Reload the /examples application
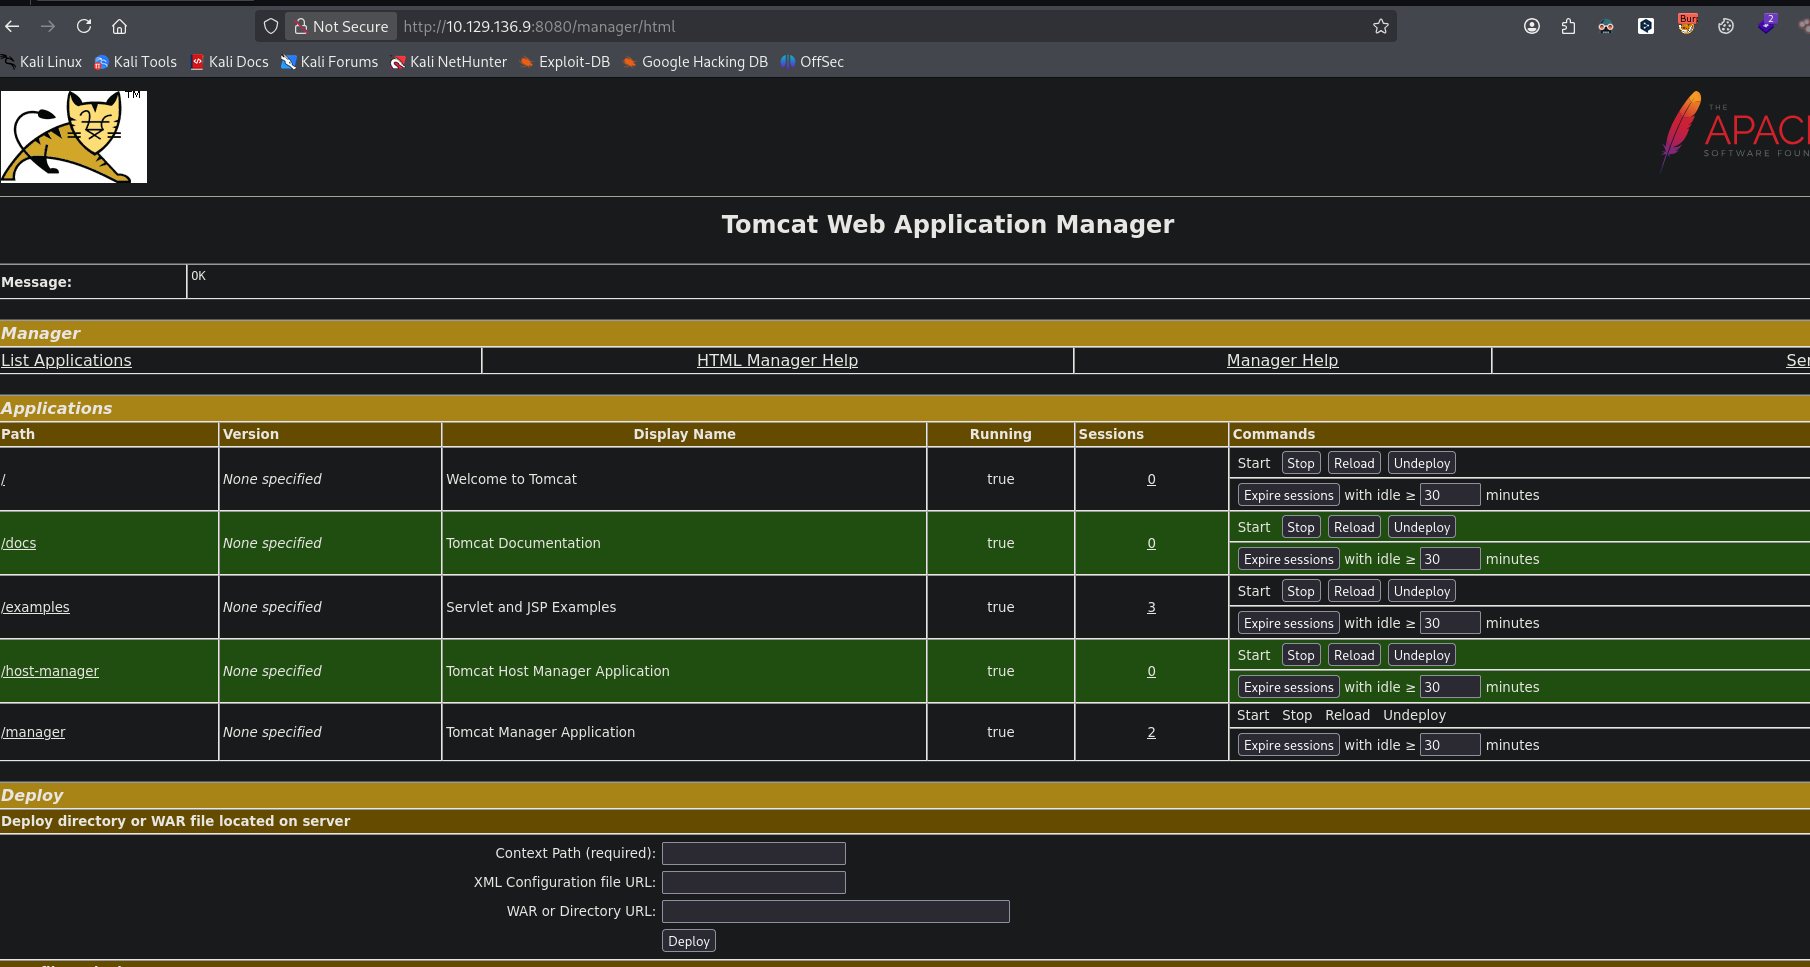This screenshot has width=1810, height=967. click(x=1354, y=591)
